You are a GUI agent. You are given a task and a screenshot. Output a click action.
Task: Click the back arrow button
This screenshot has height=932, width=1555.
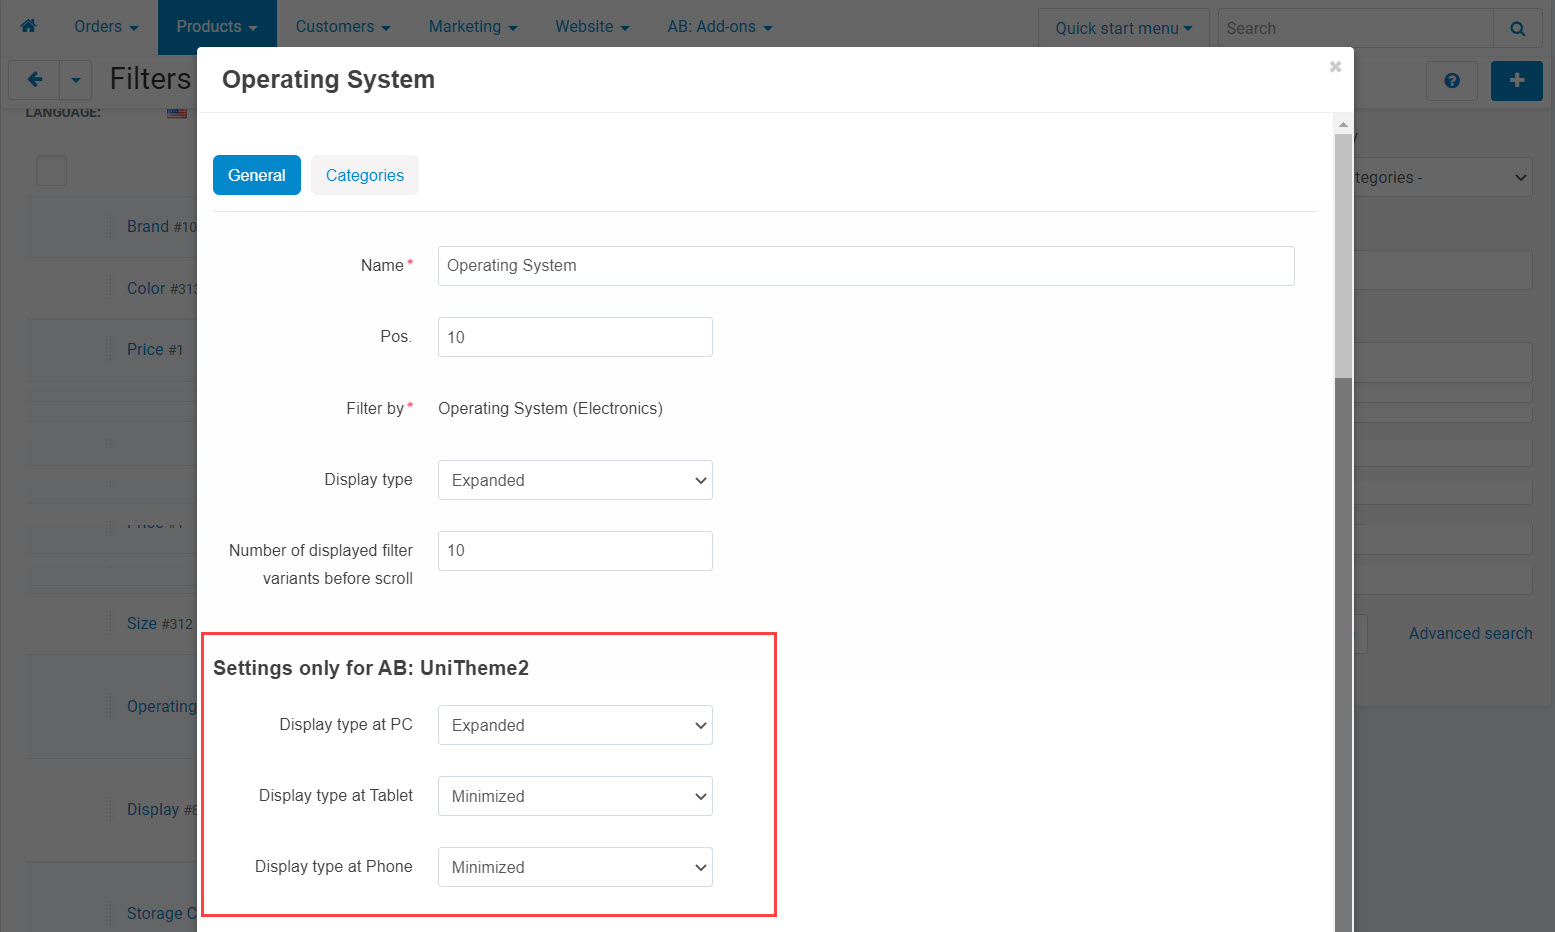tap(35, 80)
